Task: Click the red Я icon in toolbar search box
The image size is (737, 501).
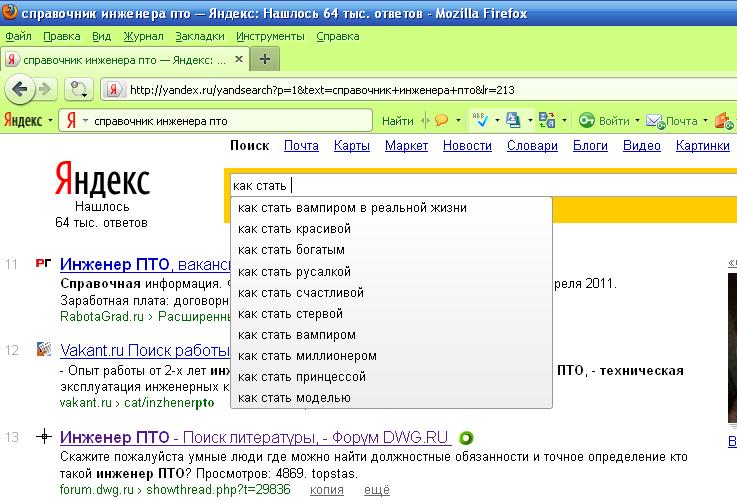Action: [71, 121]
